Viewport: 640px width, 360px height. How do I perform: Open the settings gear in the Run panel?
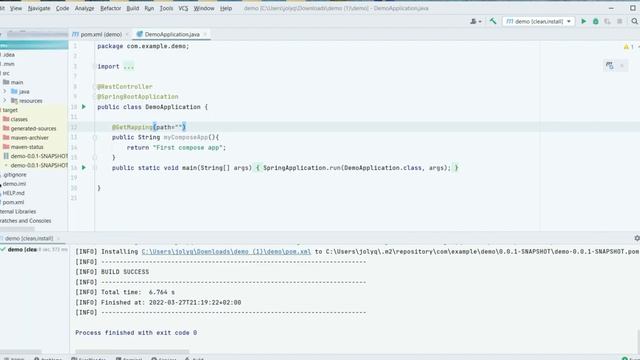[x=637, y=238]
